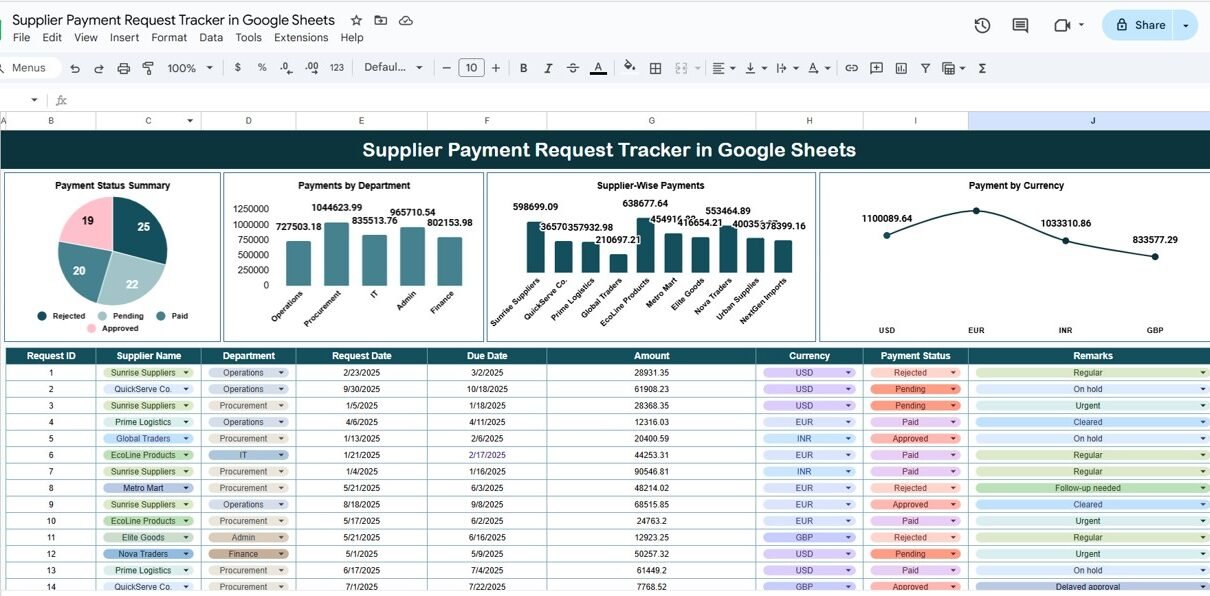Toggle bold formatting
1210x596 pixels.
[523, 68]
